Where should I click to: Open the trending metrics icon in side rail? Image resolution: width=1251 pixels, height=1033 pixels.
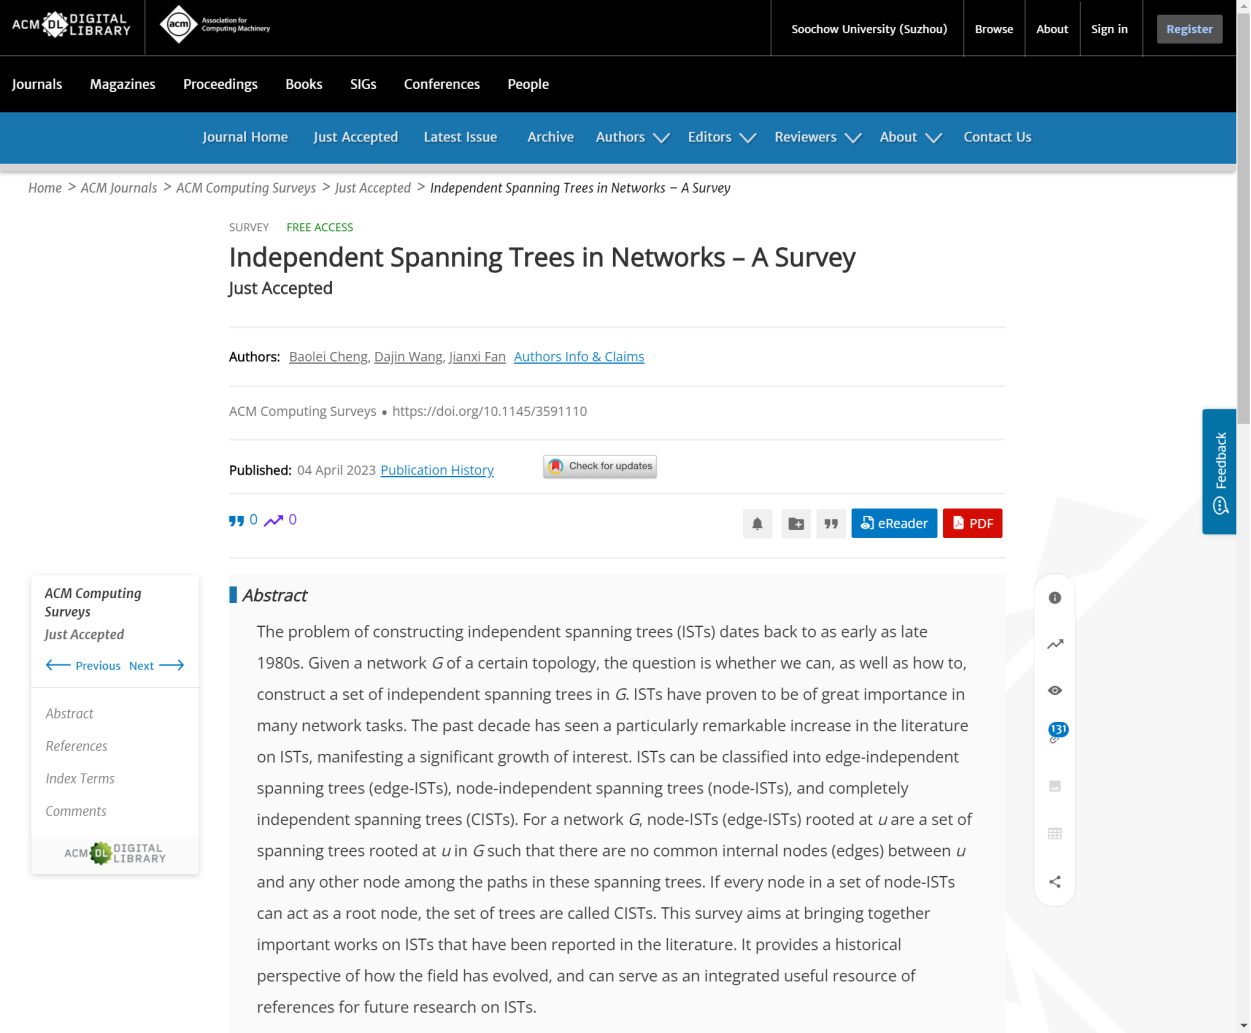pos(1055,644)
